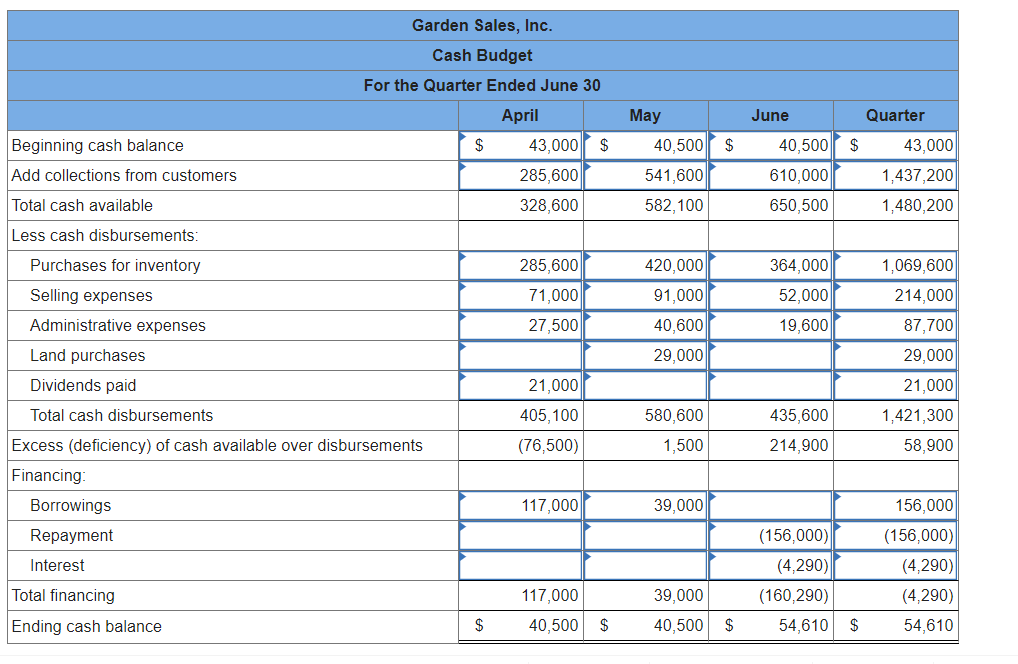
Task: Select the empty April land purchases cell
Action: pyautogui.click(x=520, y=355)
